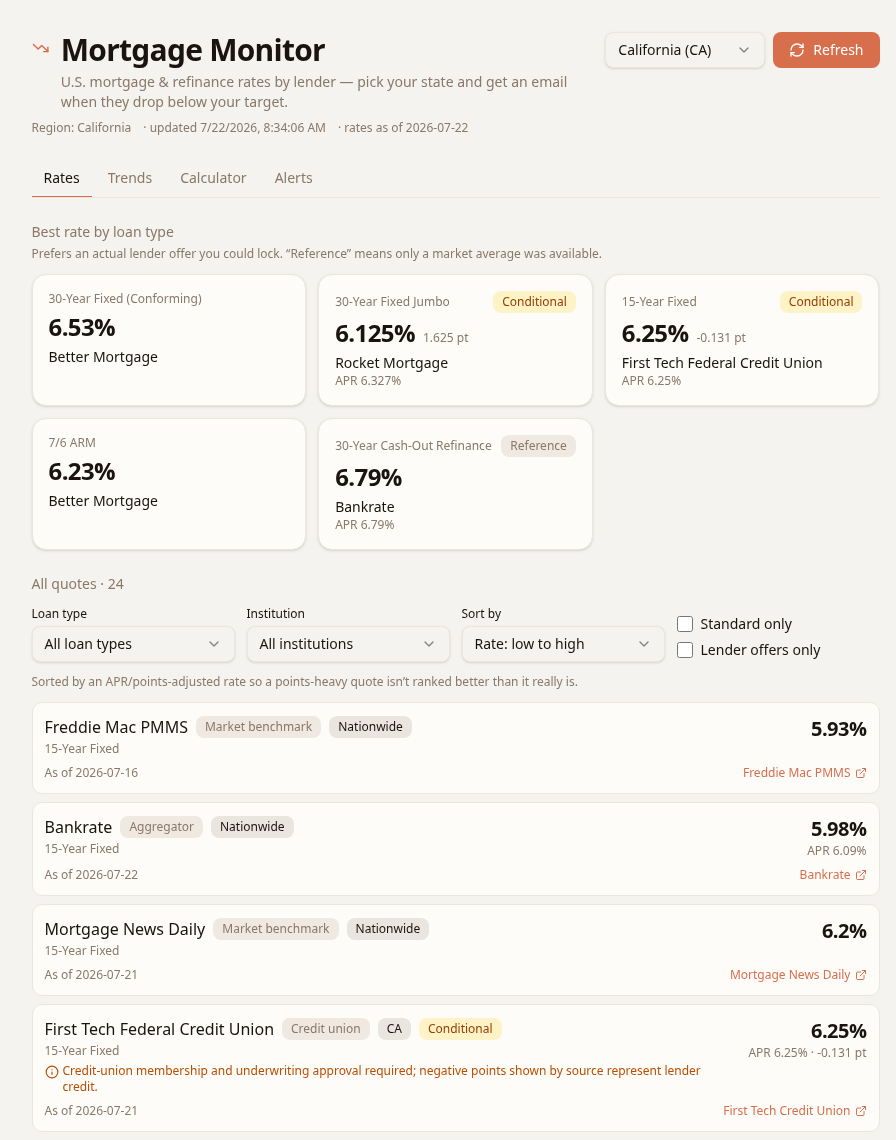Open the Calculator tab
Screen dimensions: 896x1140
point(213,178)
